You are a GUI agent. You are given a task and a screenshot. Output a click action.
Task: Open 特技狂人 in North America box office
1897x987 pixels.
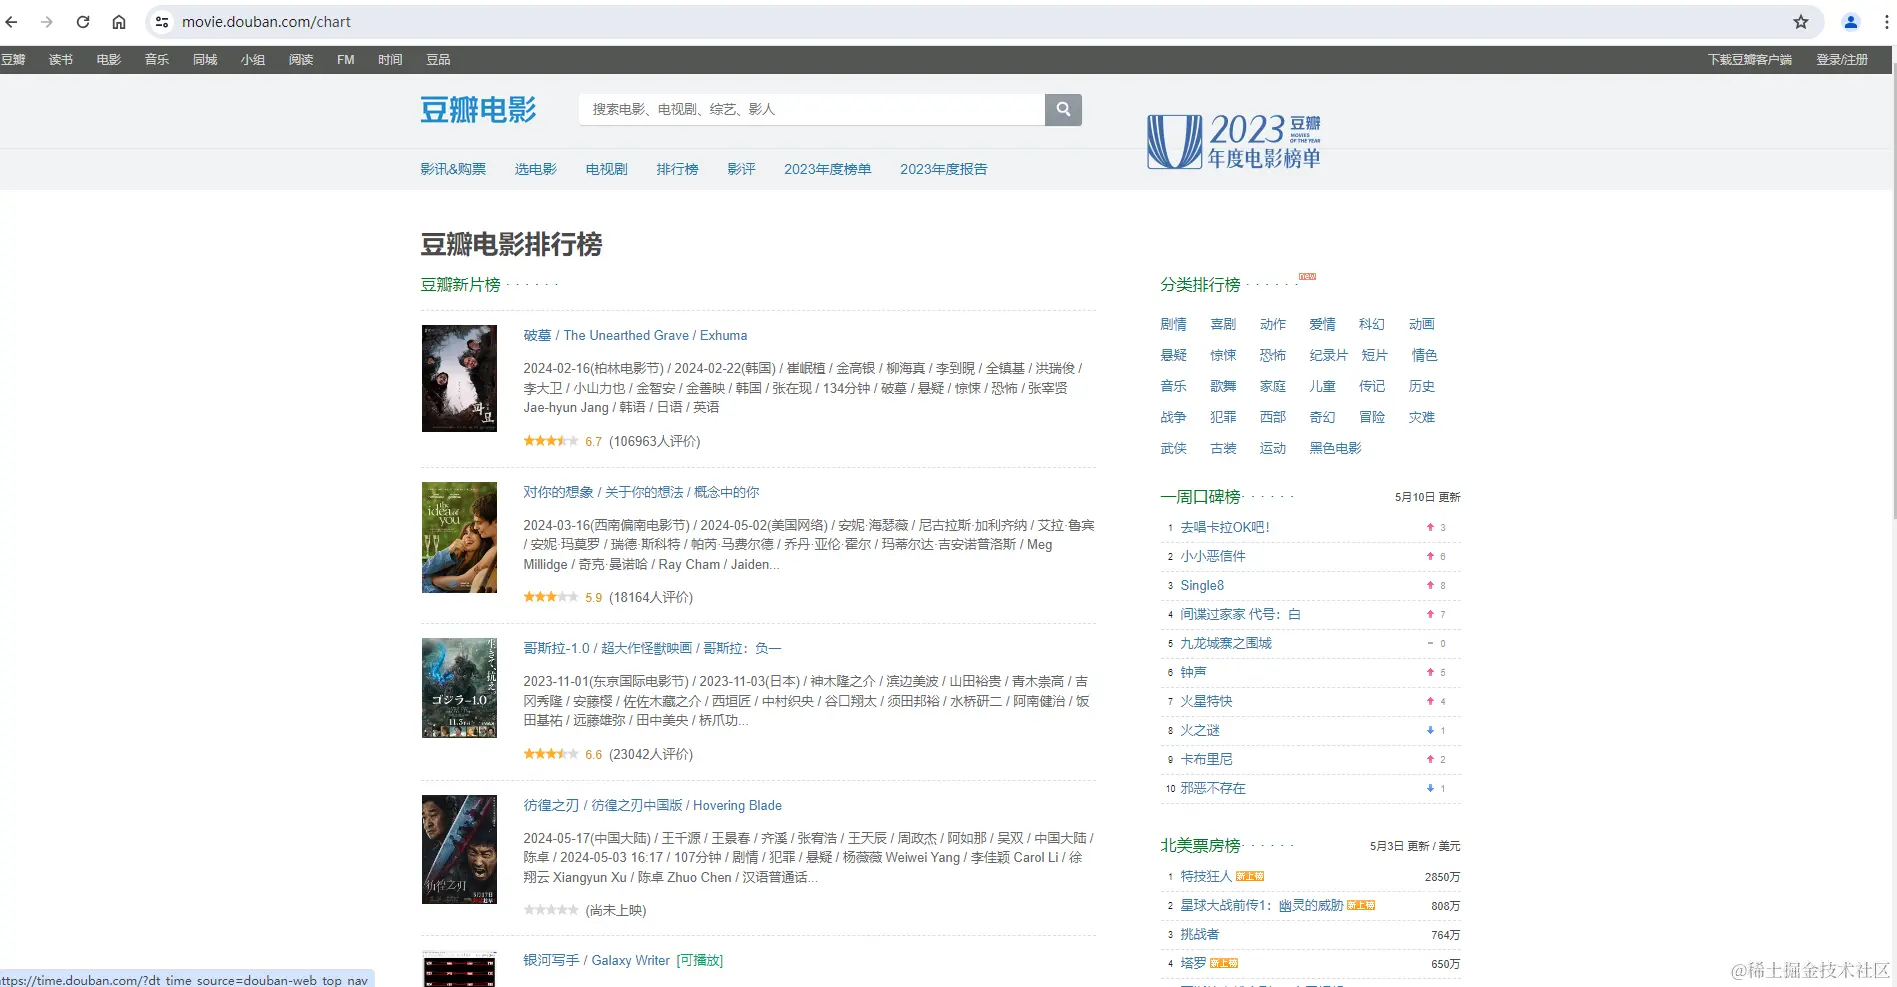pyautogui.click(x=1206, y=876)
